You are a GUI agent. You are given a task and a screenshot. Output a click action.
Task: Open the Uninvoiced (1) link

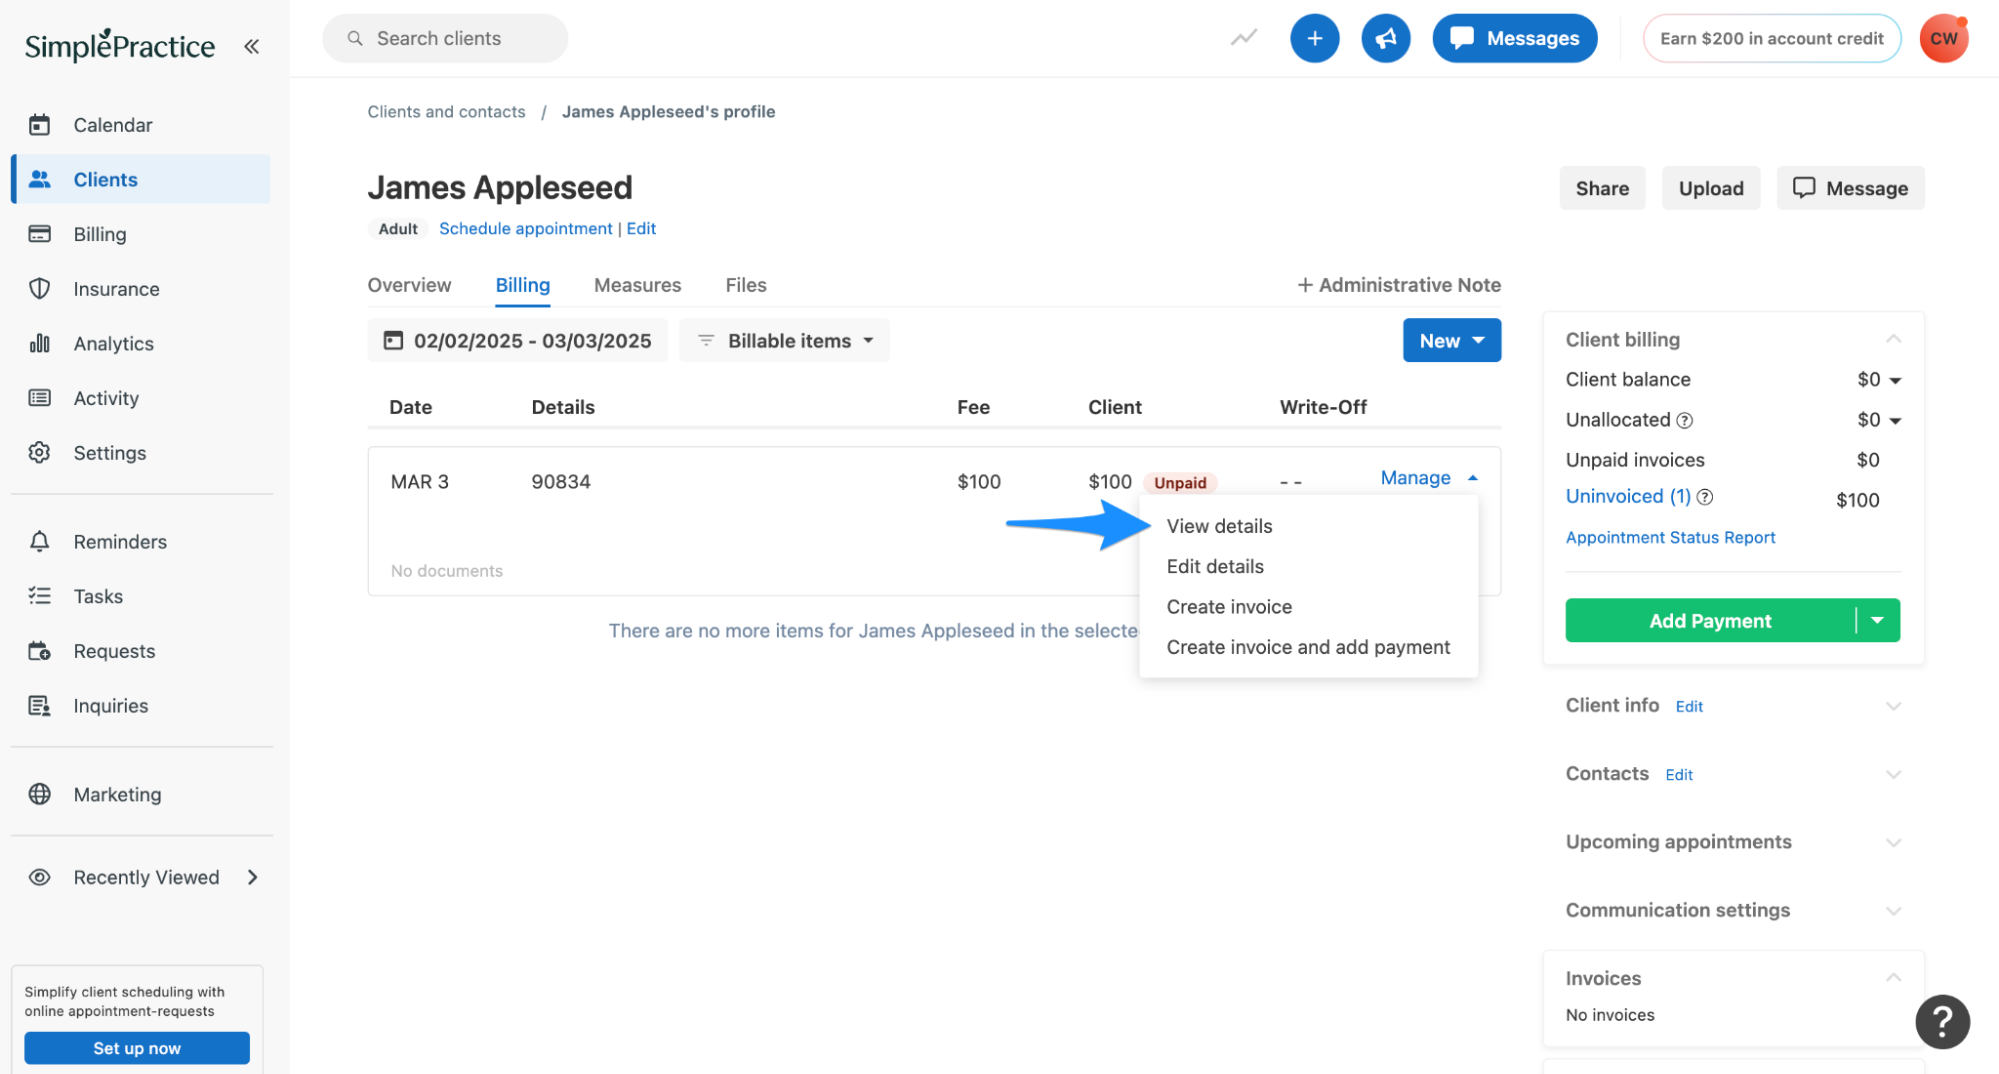[x=1627, y=497]
